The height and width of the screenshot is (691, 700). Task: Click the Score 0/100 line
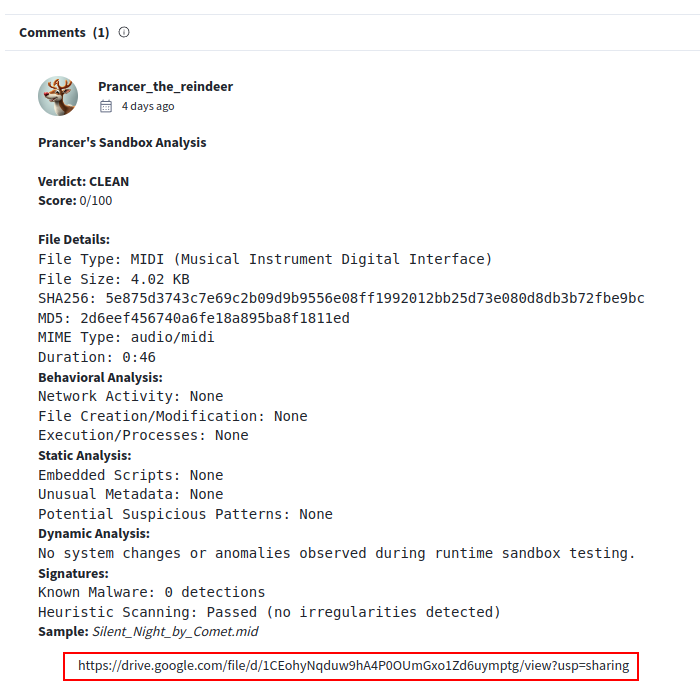[75, 201]
